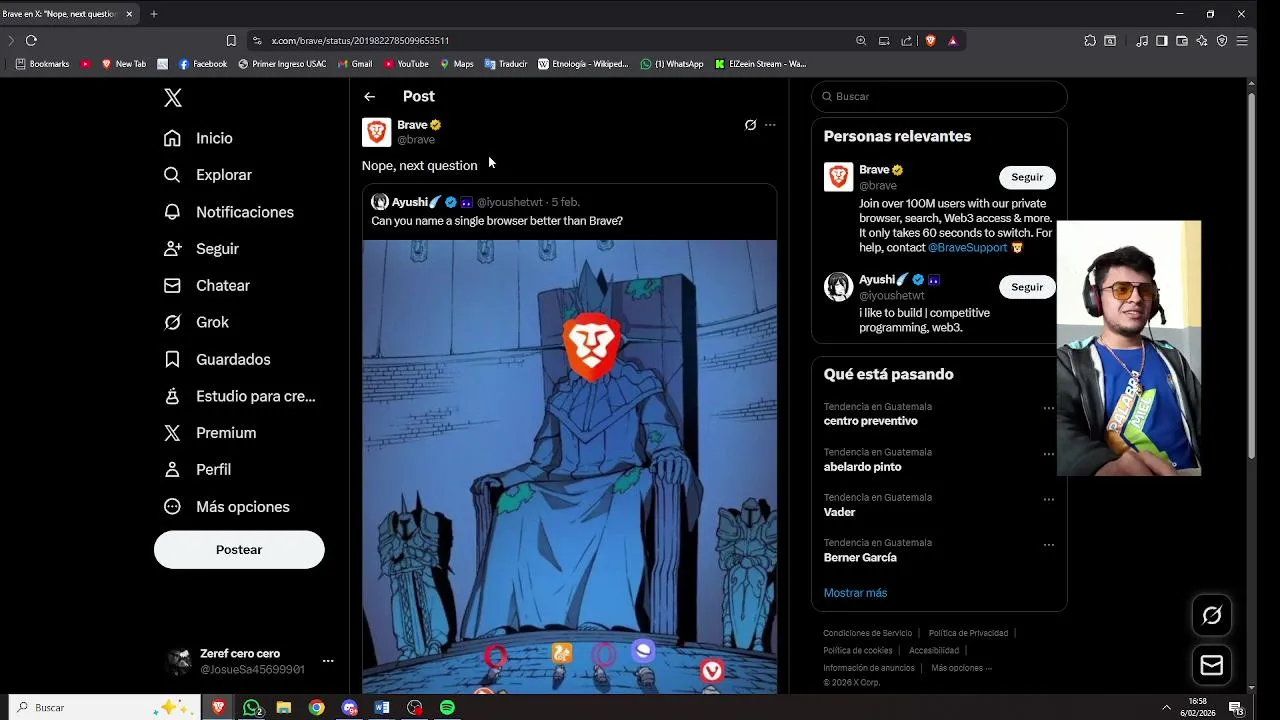1280x720 pixels.
Task: Click the Postear button
Action: point(239,550)
